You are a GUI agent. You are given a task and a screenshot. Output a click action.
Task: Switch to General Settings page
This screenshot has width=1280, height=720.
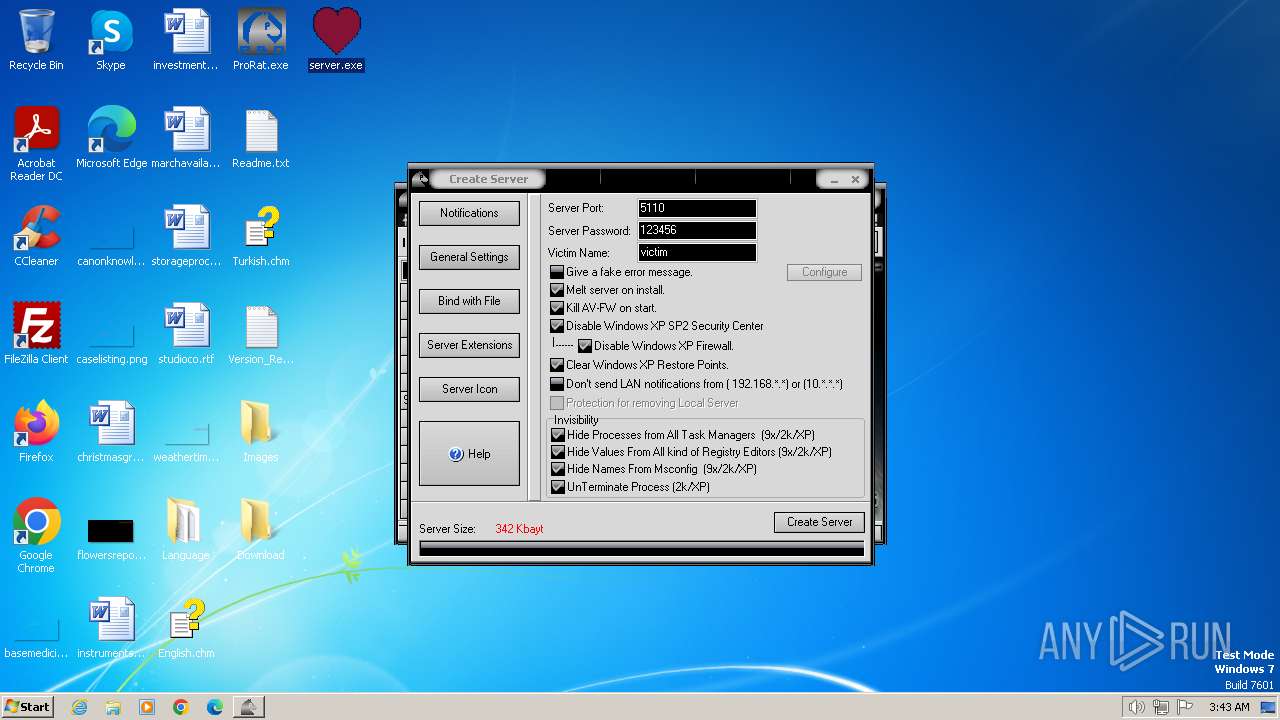[x=469, y=257]
